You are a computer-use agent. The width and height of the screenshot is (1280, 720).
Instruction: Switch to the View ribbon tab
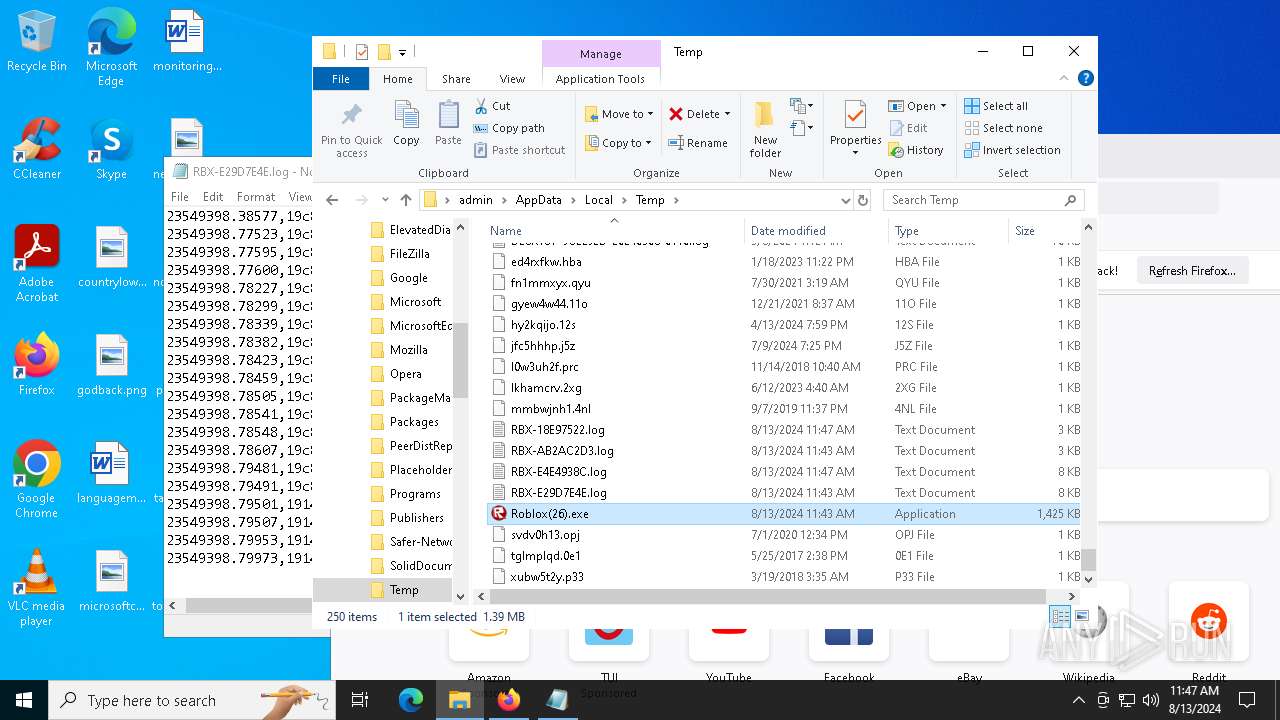point(512,79)
